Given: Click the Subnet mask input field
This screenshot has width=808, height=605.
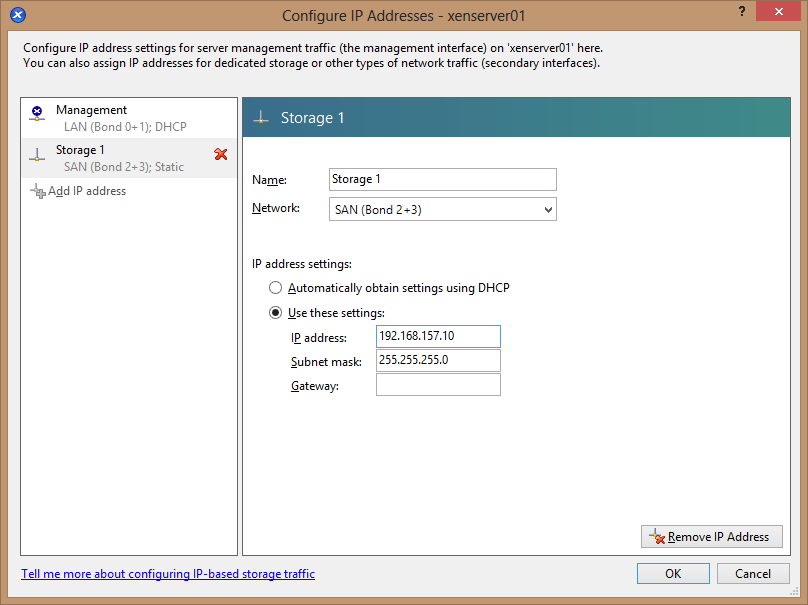Looking at the screenshot, I should [438, 360].
